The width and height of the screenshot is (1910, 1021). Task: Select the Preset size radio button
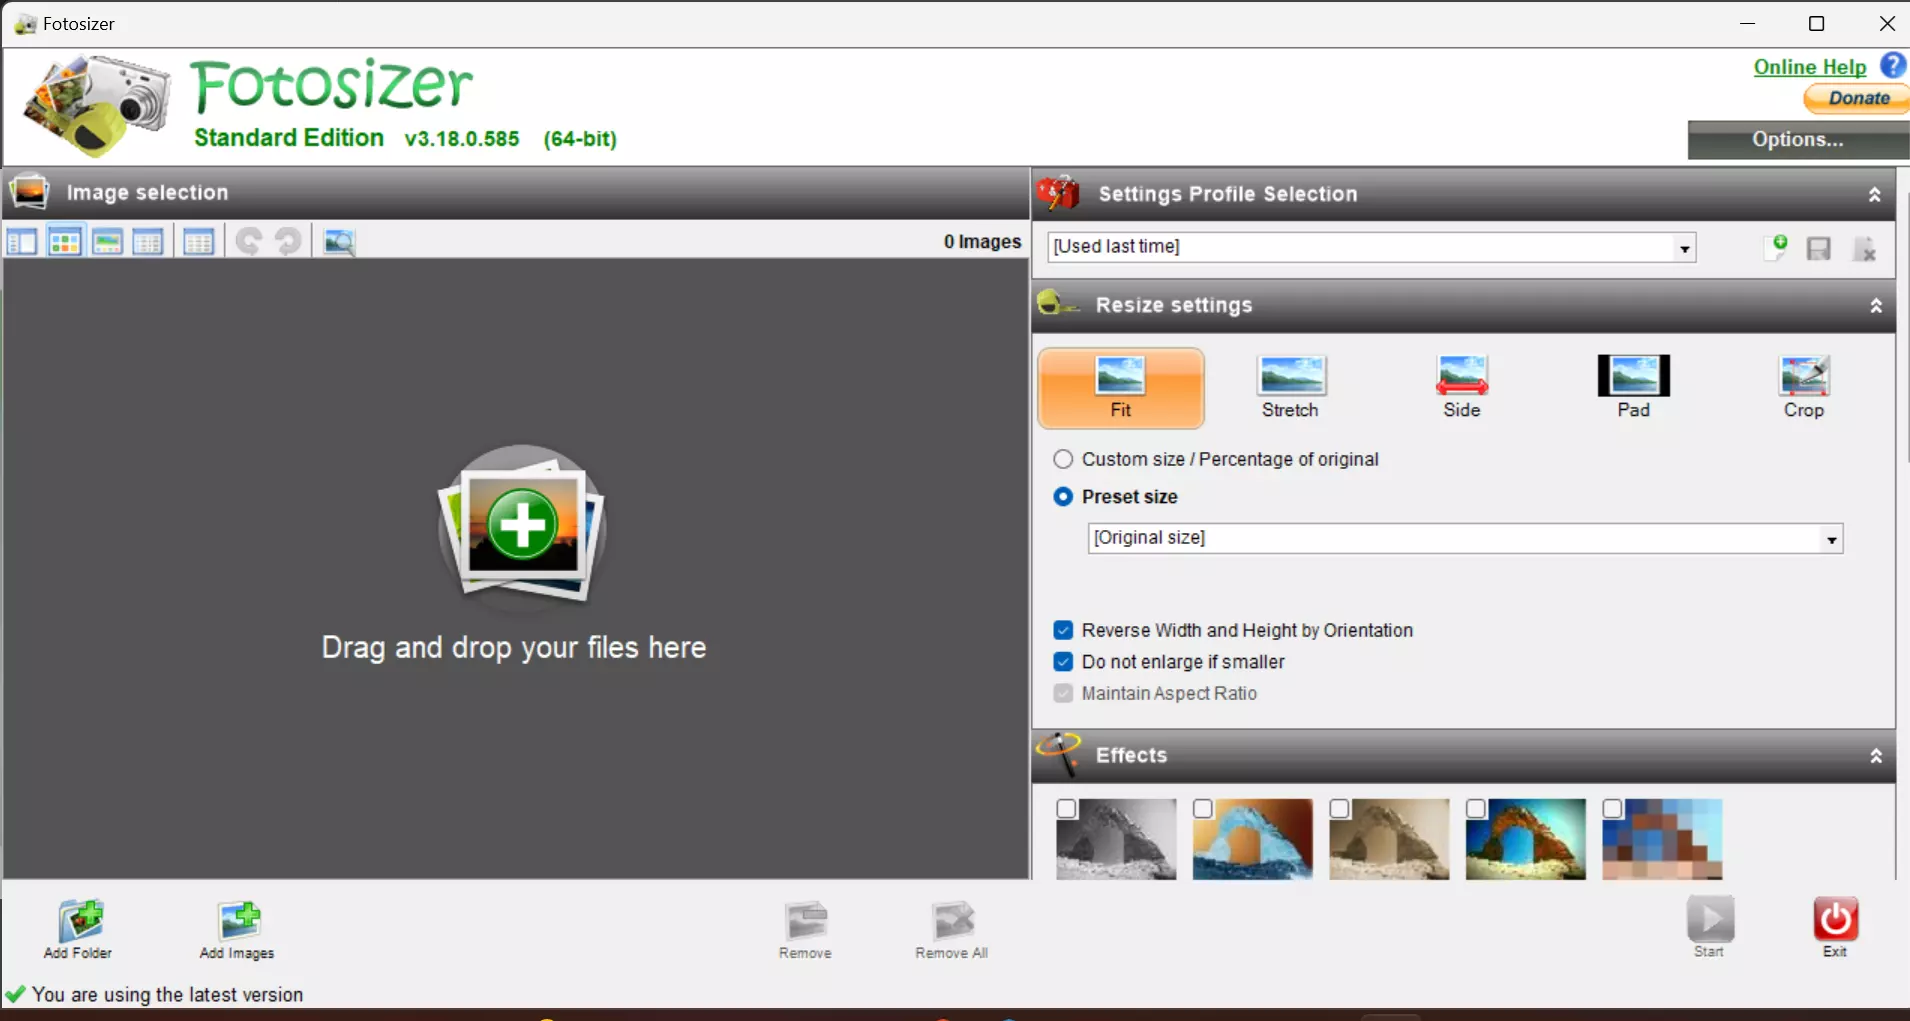[1063, 497]
